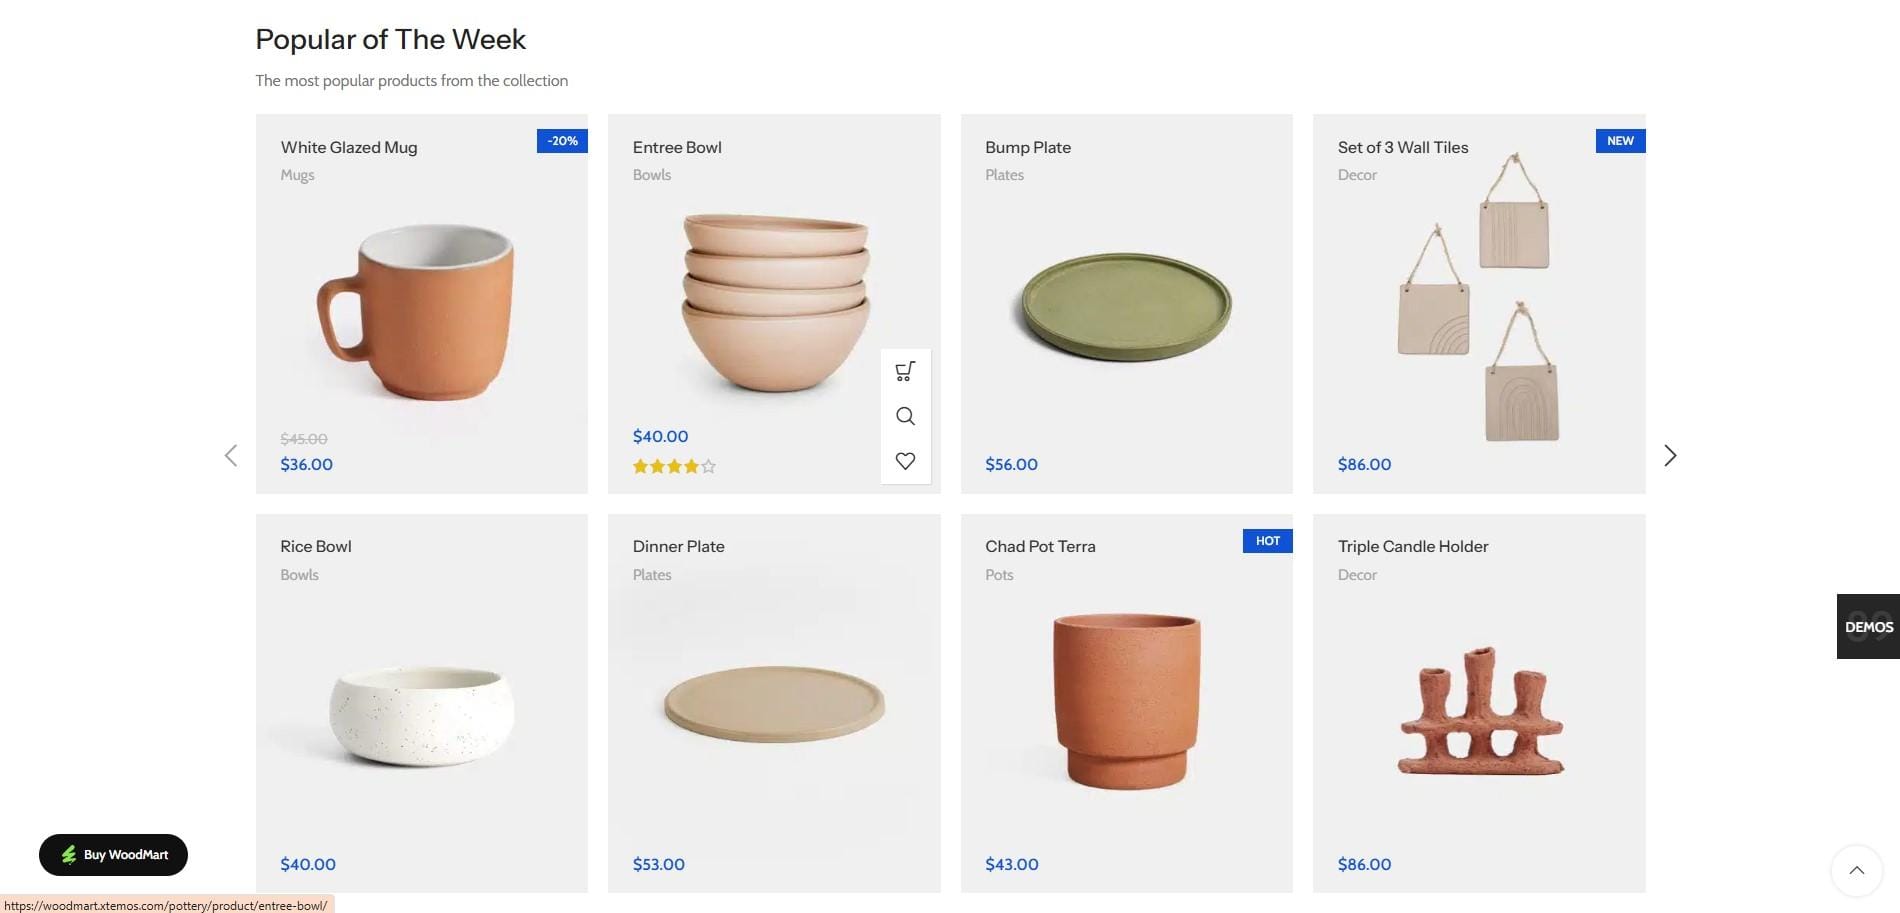Click the Entree Bowl star rating
Screen dimensions: 1900x913
click(674, 466)
